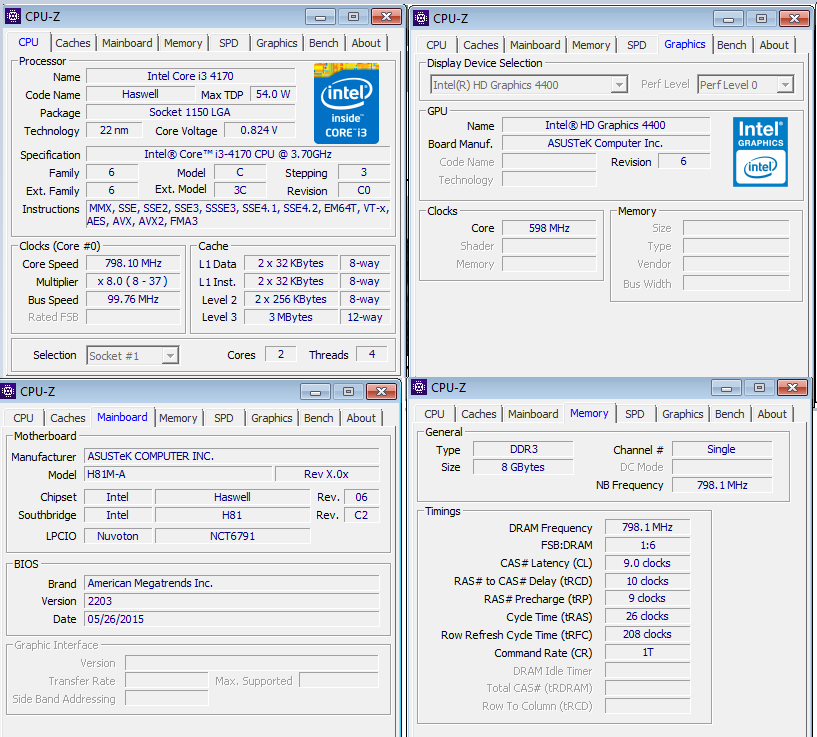Image resolution: width=817 pixels, height=737 pixels.
Task: Open SPD tab in the Graphics window
Action: tap(637, 45)
